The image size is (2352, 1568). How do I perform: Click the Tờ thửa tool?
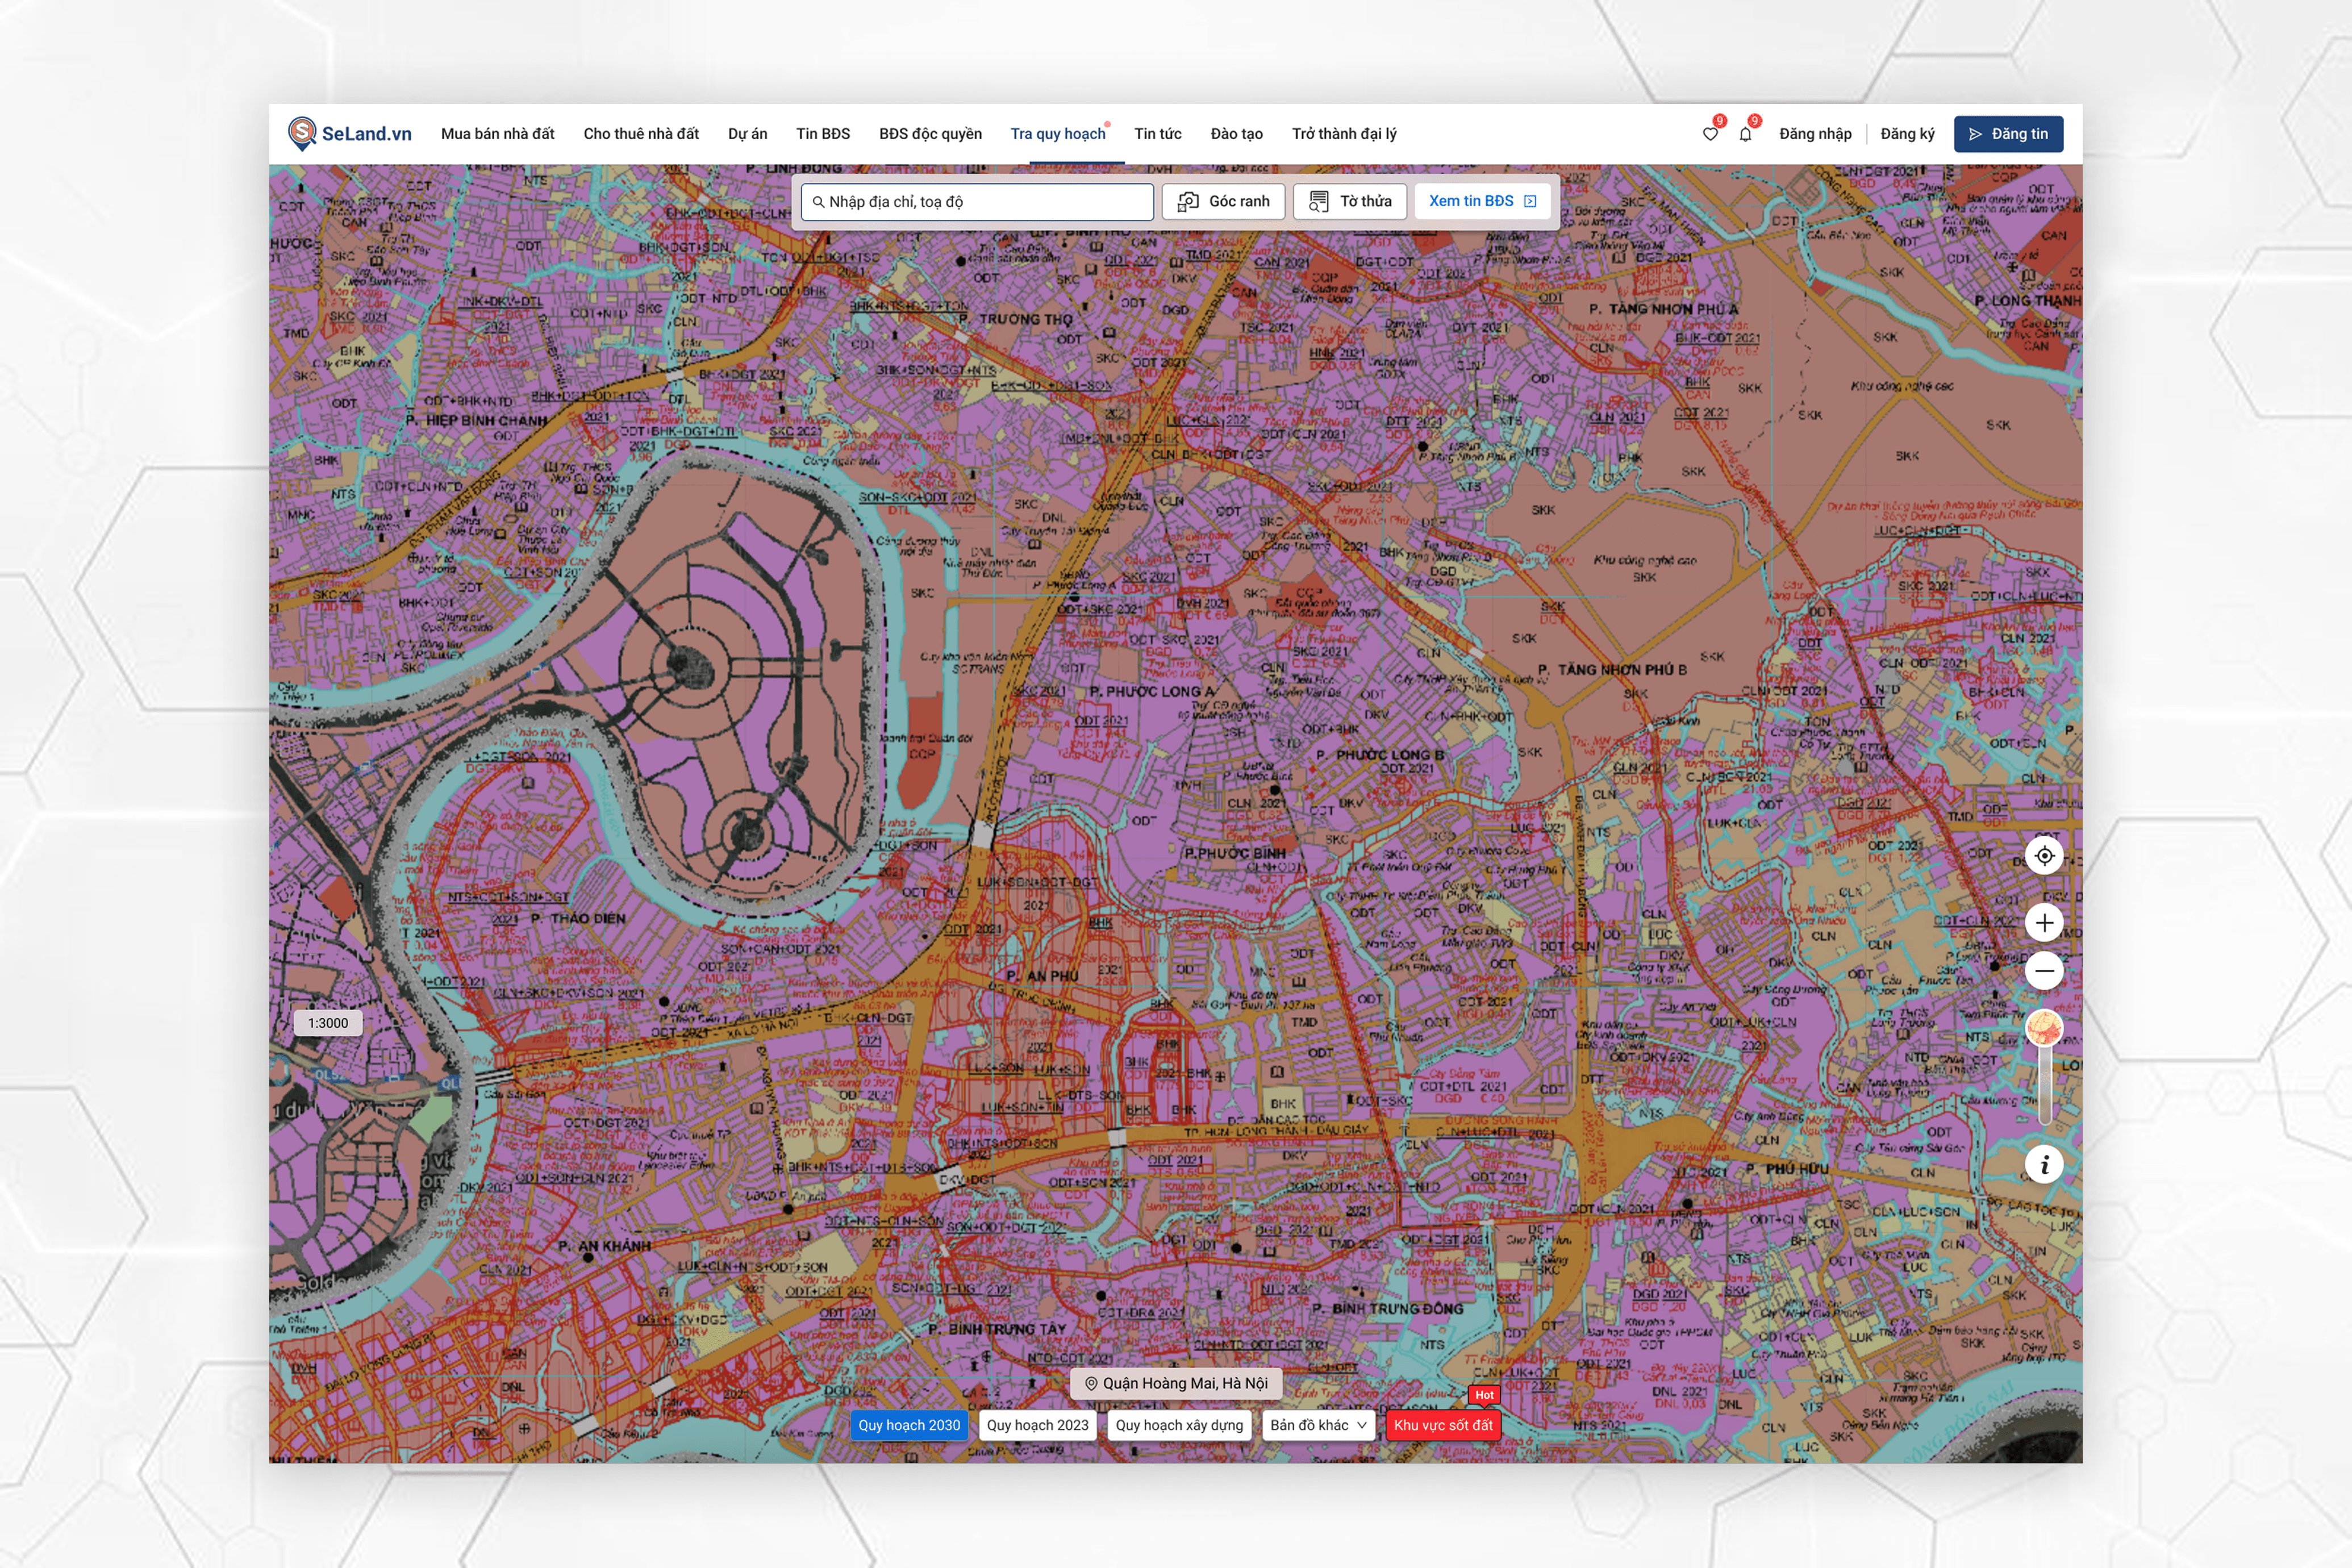pos(1350,201)
